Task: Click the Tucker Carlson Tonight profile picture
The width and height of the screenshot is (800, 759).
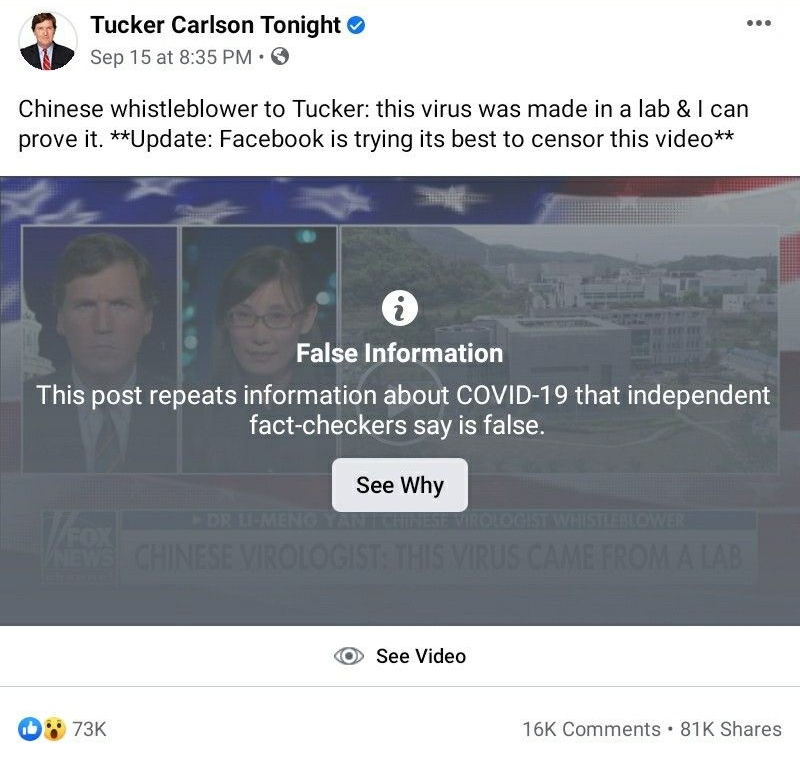Action: (47, 41)
